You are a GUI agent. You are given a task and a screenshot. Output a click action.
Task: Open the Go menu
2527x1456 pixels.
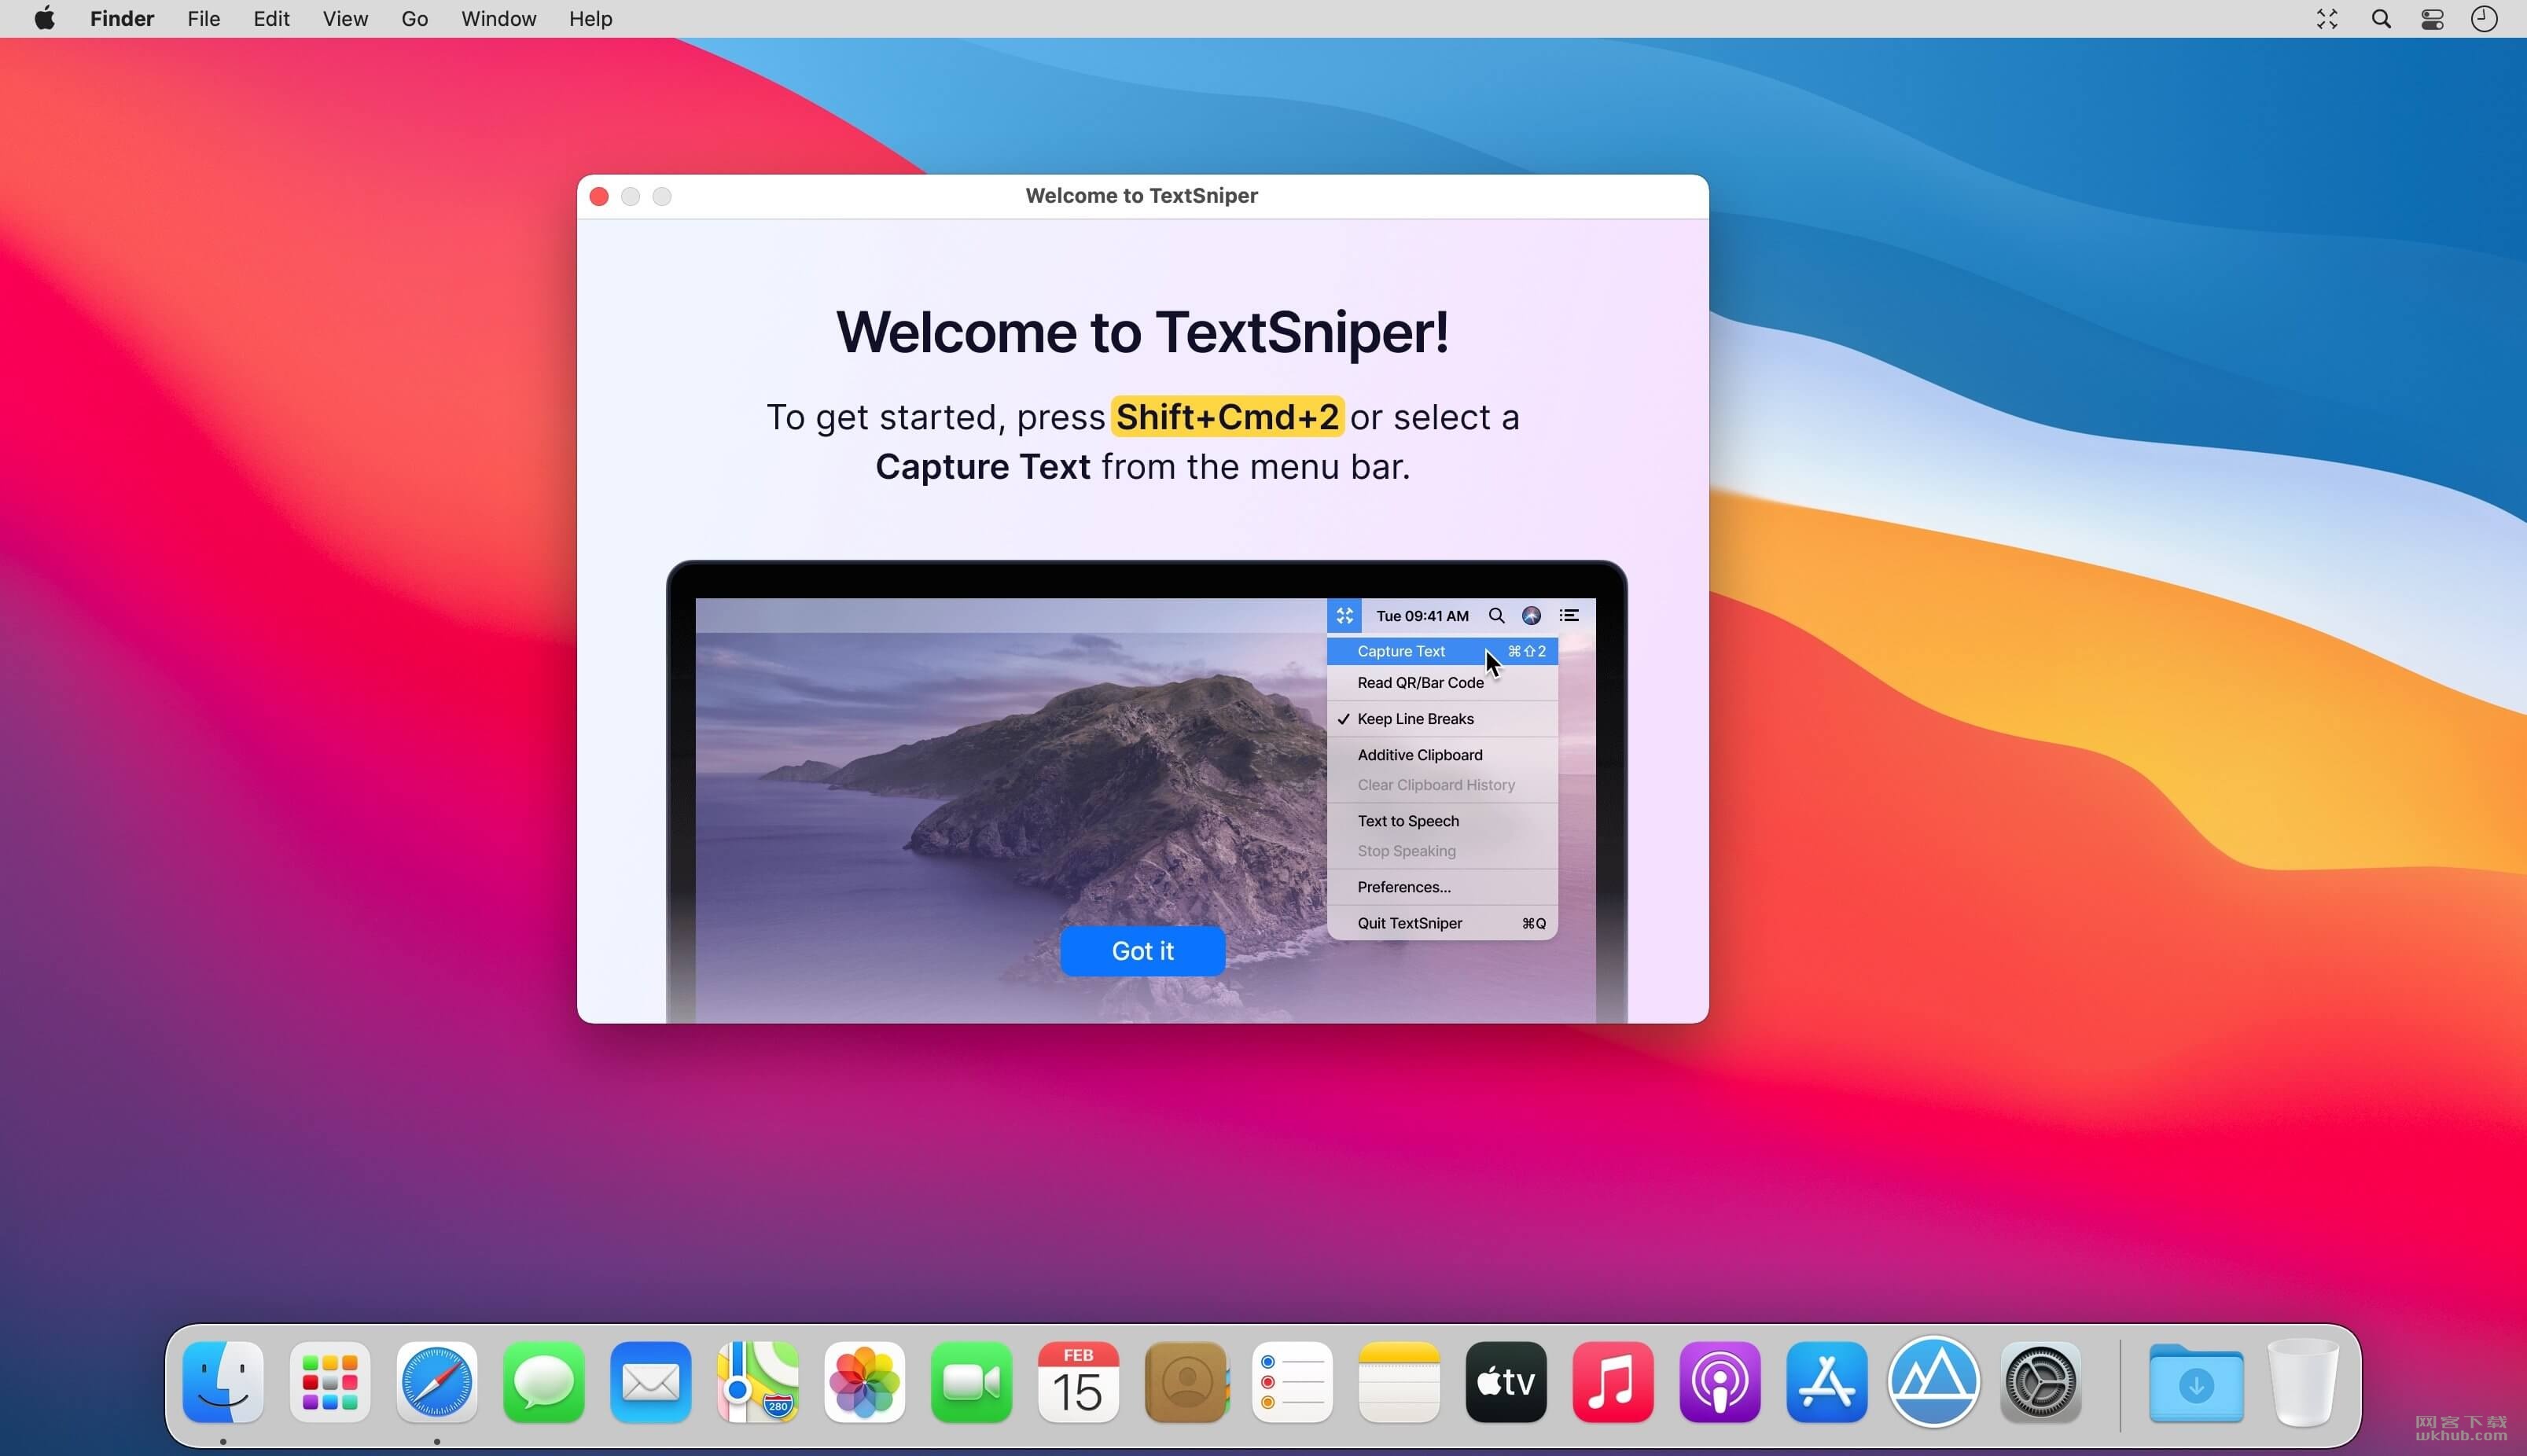tap(415, 19)
